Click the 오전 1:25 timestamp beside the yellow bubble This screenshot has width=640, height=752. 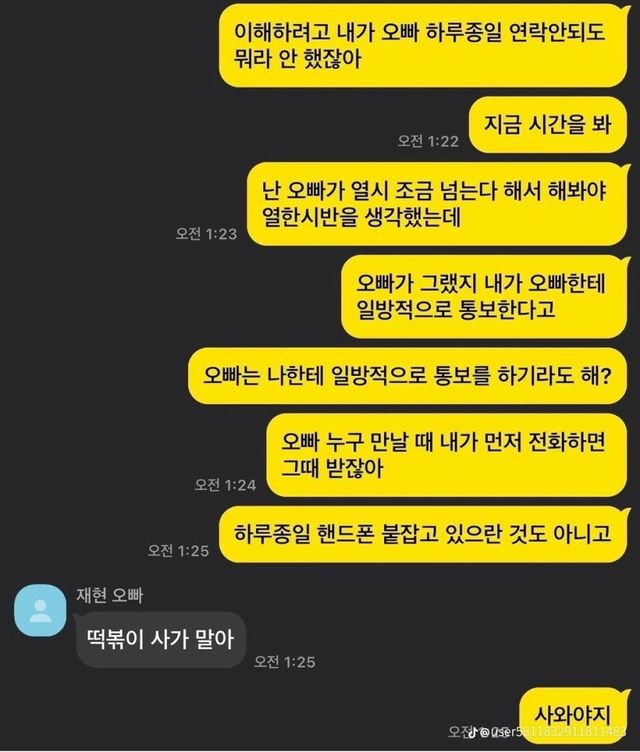178,551
